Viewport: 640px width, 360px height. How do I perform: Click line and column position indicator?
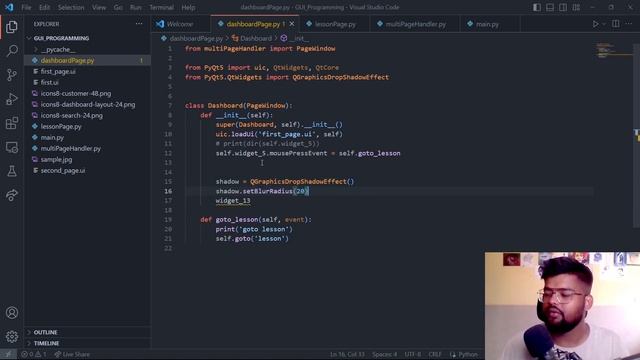click(x=347, y=354)
